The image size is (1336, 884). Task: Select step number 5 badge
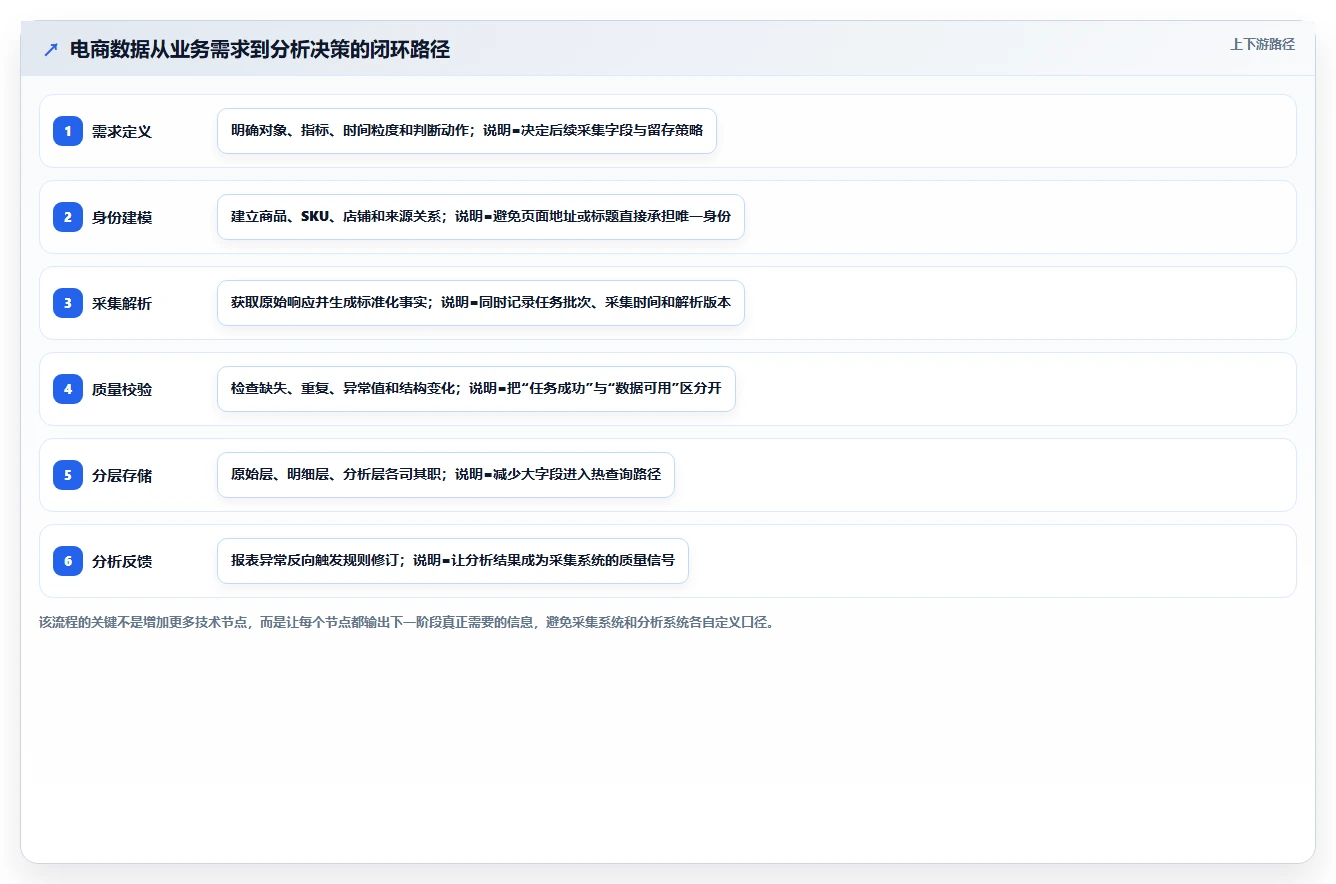pyautogui.click(x=68, y=475)
